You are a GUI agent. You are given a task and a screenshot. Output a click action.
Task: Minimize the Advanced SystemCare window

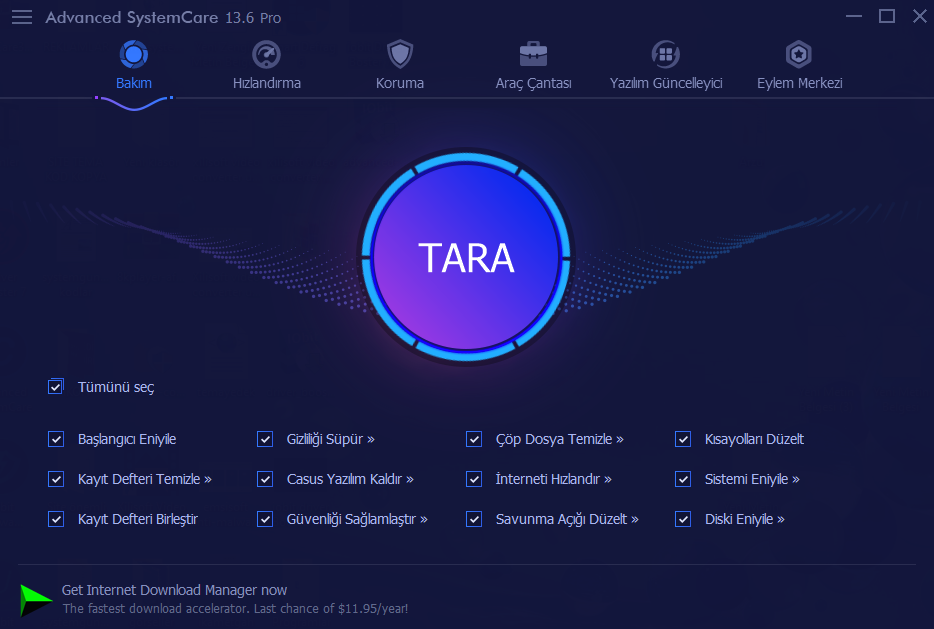(854, 16)
